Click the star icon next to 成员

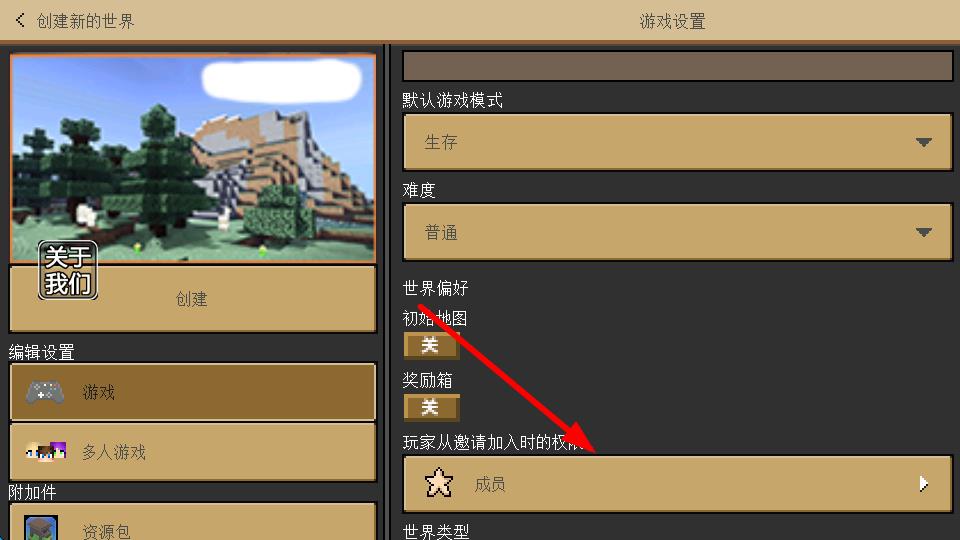(439, 483)
